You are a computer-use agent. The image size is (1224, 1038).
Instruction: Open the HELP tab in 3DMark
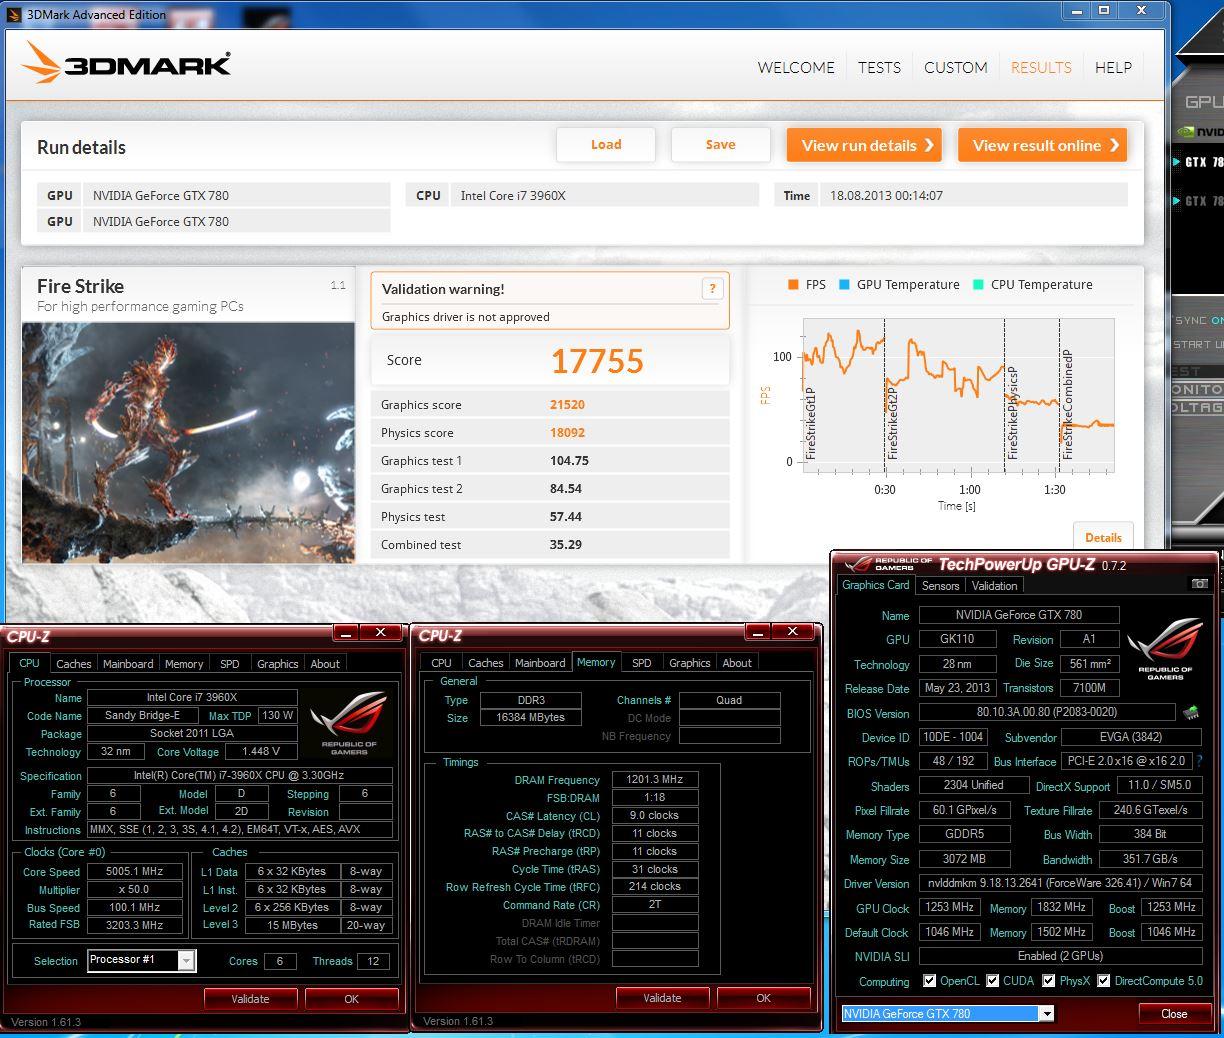coord(1113,67)
